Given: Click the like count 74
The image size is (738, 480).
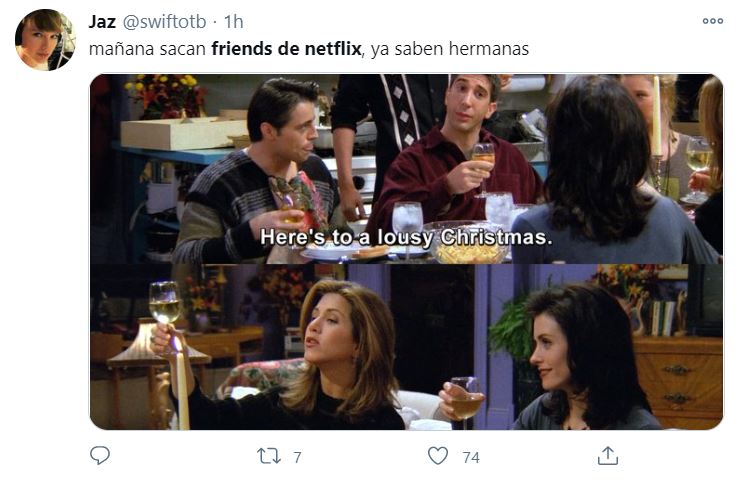Looking at the screenshot, I should click(471, 457).
